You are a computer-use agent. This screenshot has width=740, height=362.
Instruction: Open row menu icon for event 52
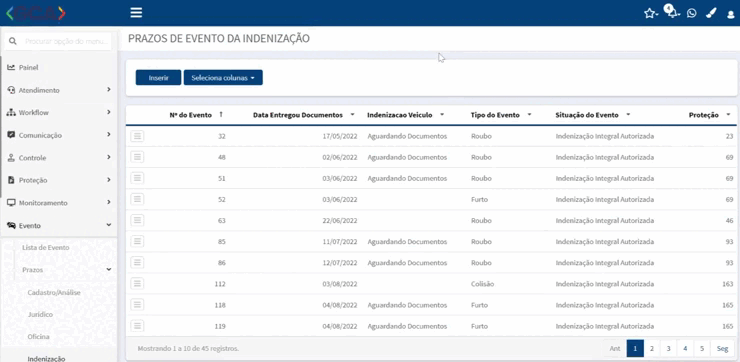click(137, 199)
